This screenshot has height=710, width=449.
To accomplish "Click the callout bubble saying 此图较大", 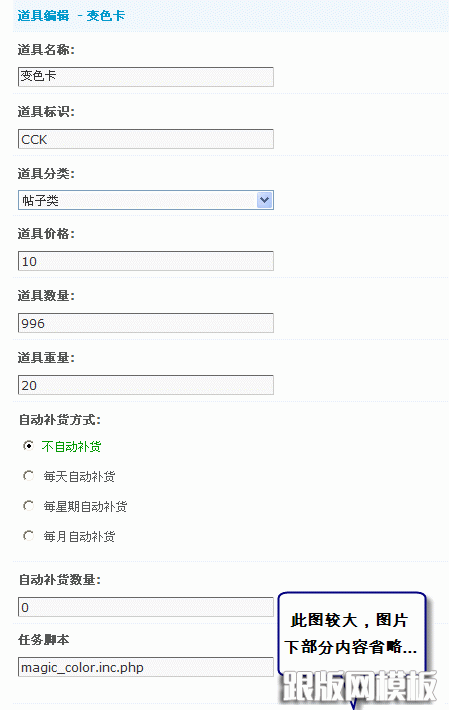I will (352, 633).
